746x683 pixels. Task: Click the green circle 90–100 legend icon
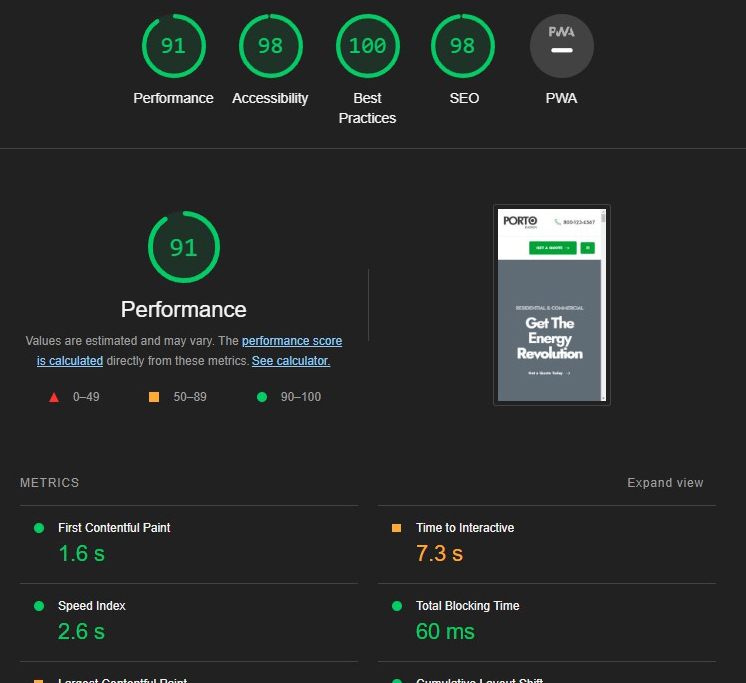262,397
